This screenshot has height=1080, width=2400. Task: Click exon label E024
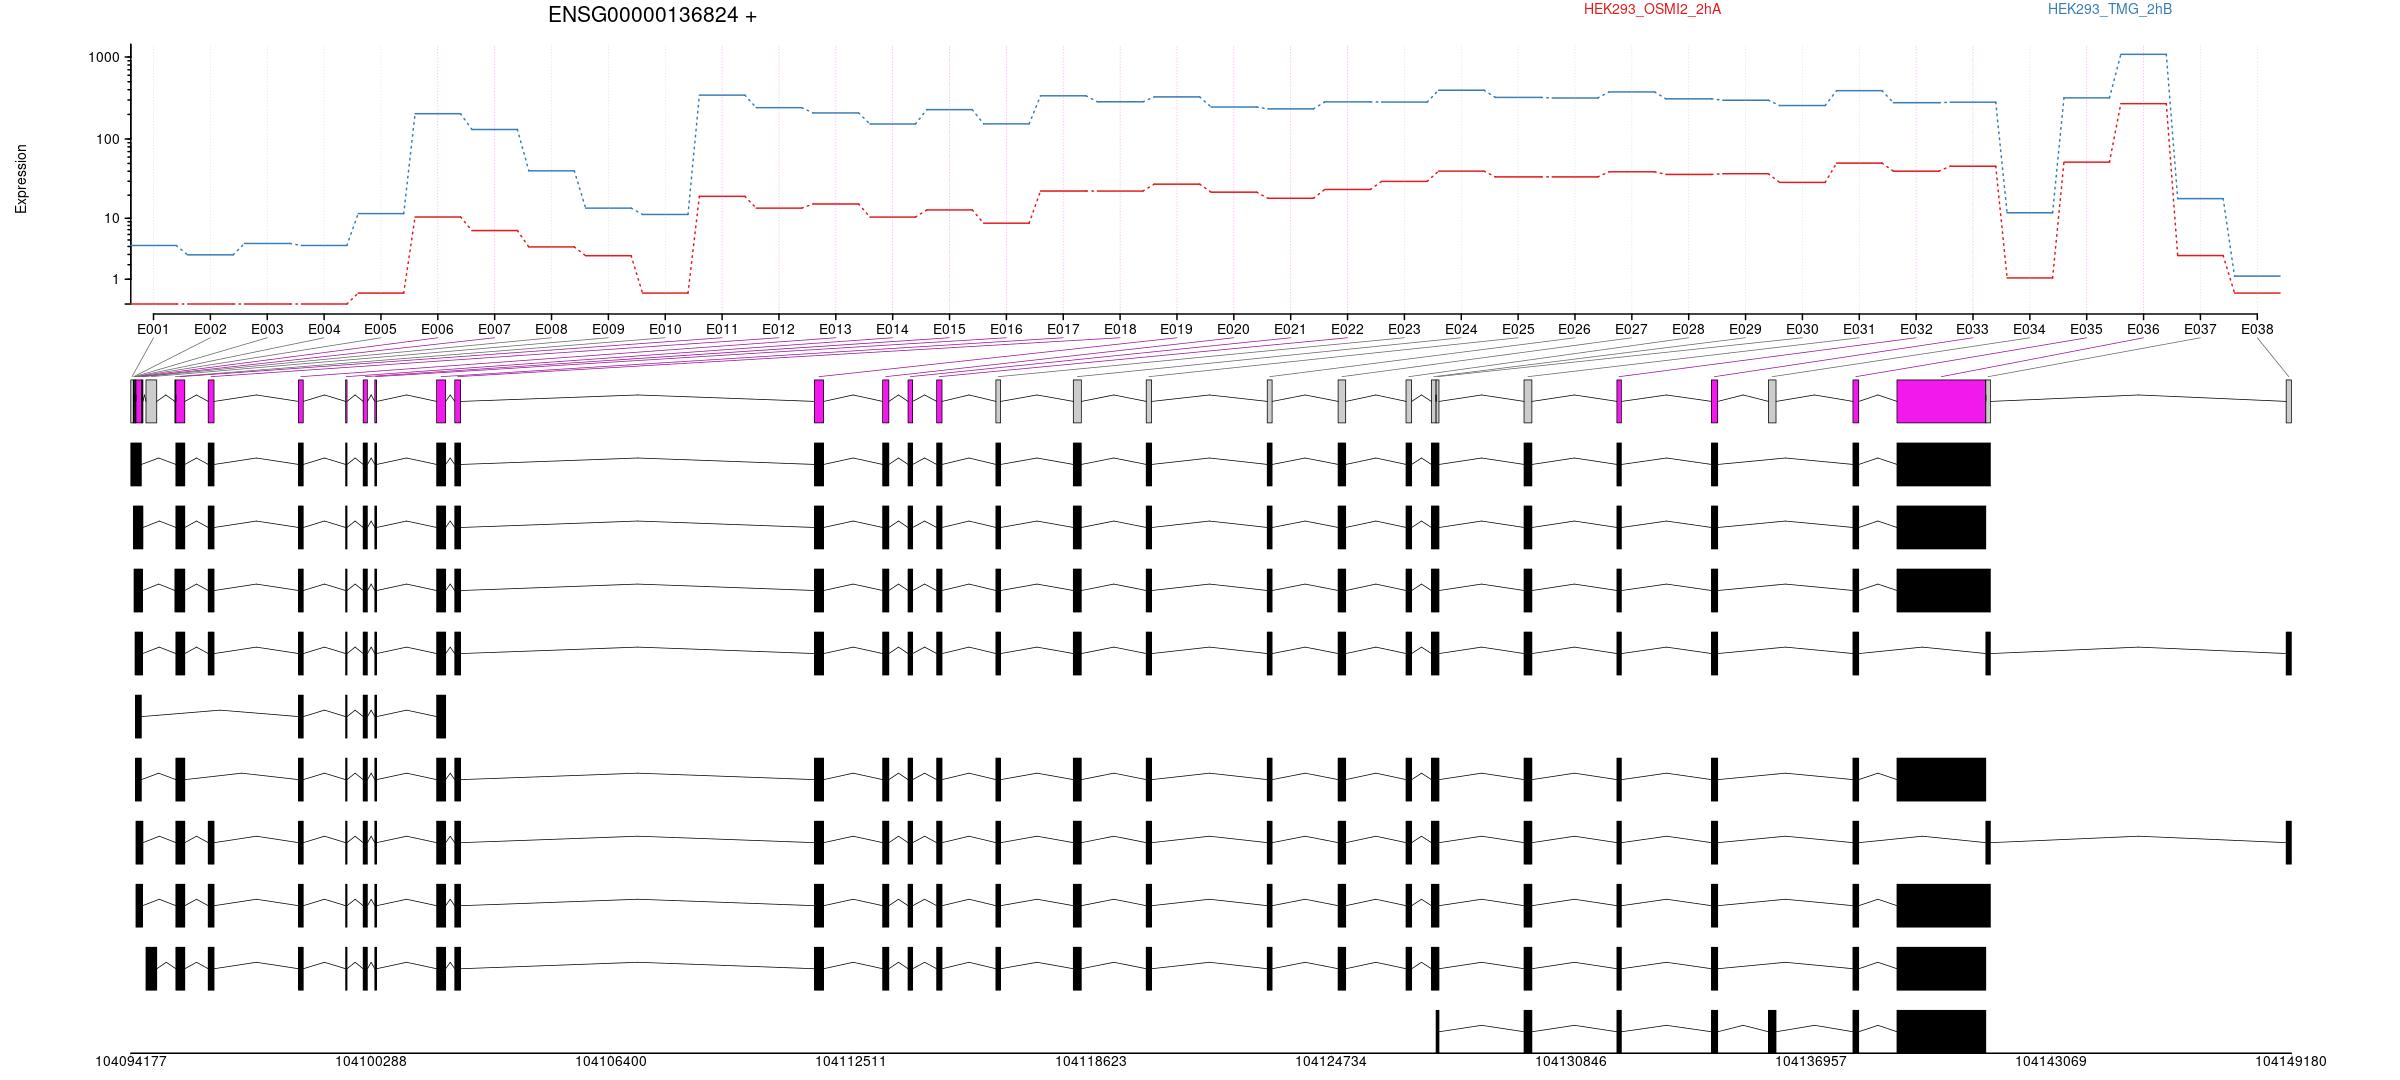pos(1461,329)
